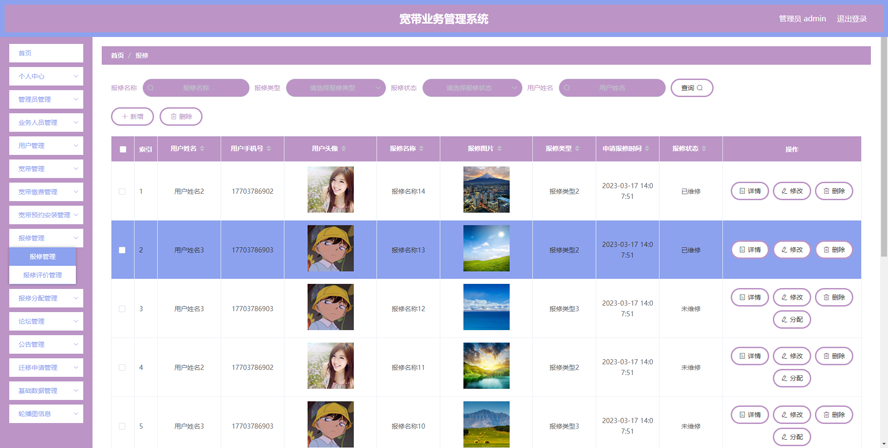Select the 报修管理 submenu item
Screen dimensions: 888x448
42,257
